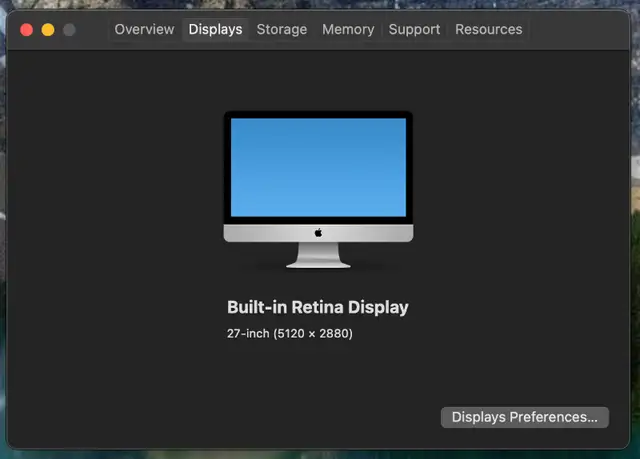Click the Displays Preferences button
Viewport: 640px width, 459px height.
pos(524,417)
